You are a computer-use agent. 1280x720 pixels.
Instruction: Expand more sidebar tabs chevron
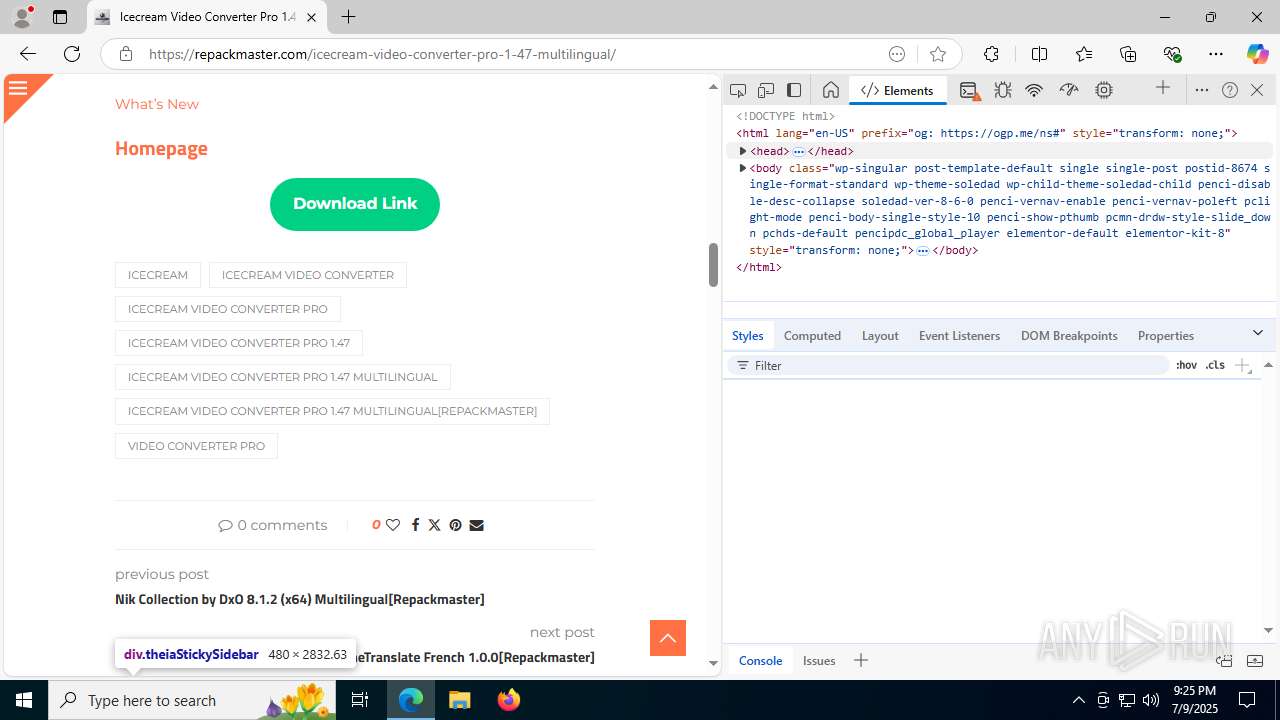pos(1258,333)
